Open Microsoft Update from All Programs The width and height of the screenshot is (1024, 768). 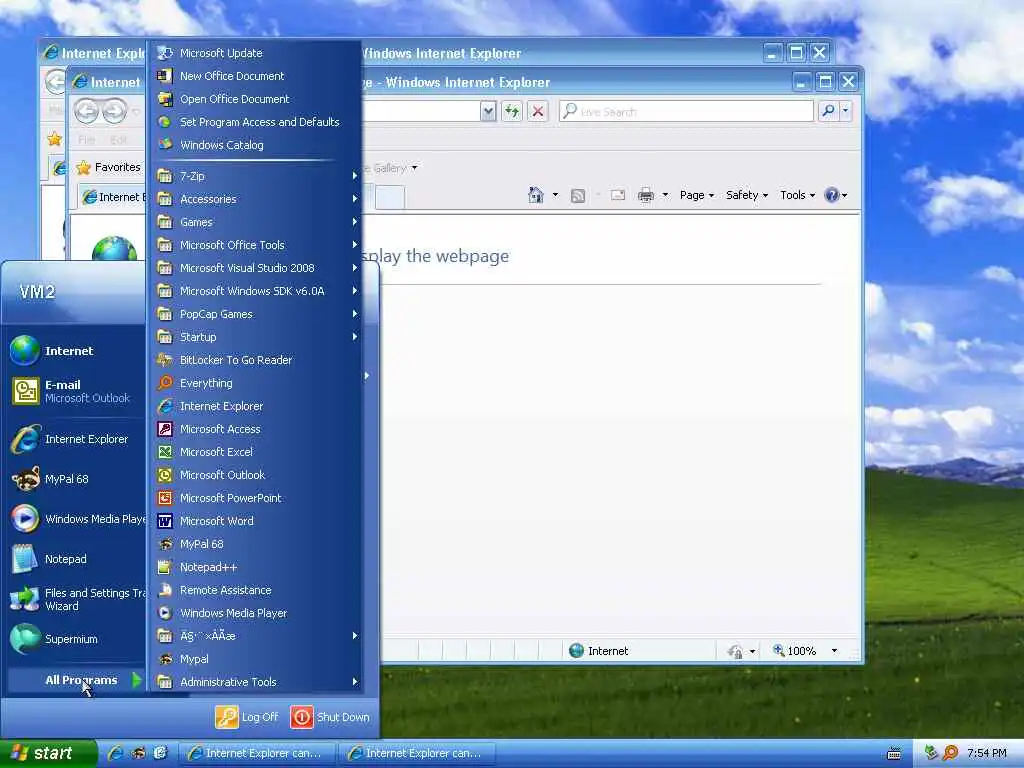[x=255, y=53]
